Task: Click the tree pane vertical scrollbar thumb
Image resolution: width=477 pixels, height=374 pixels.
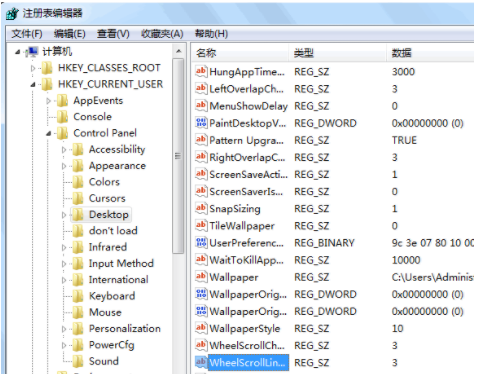Action: pyautogui.click(x=178, y=156)
